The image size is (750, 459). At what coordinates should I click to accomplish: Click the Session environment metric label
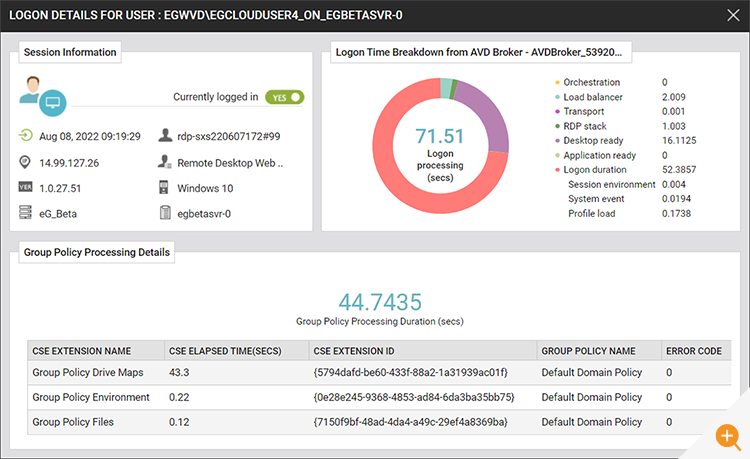[x=612, y=185]
